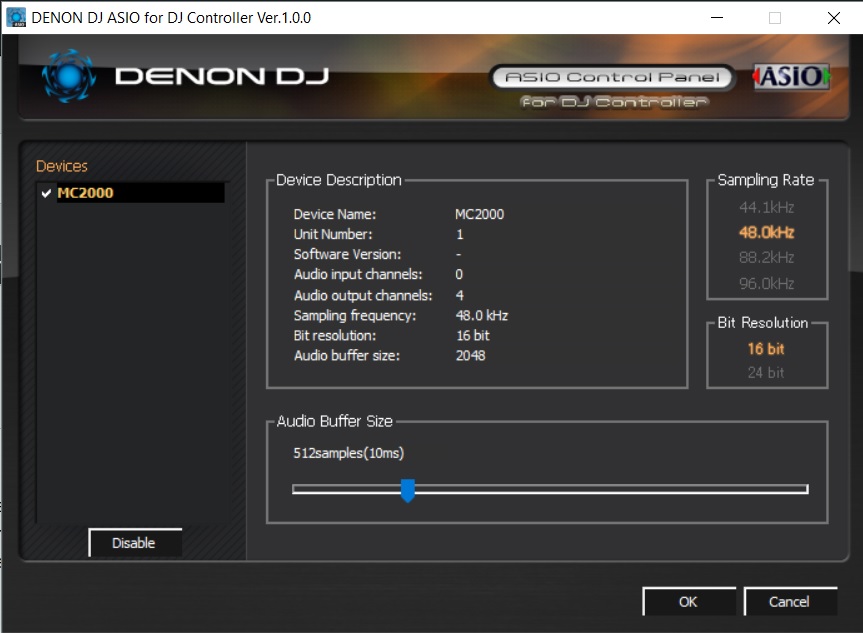Close the ASIO control panel window
Screen dimensions: 863x633
tap(834, 18)
